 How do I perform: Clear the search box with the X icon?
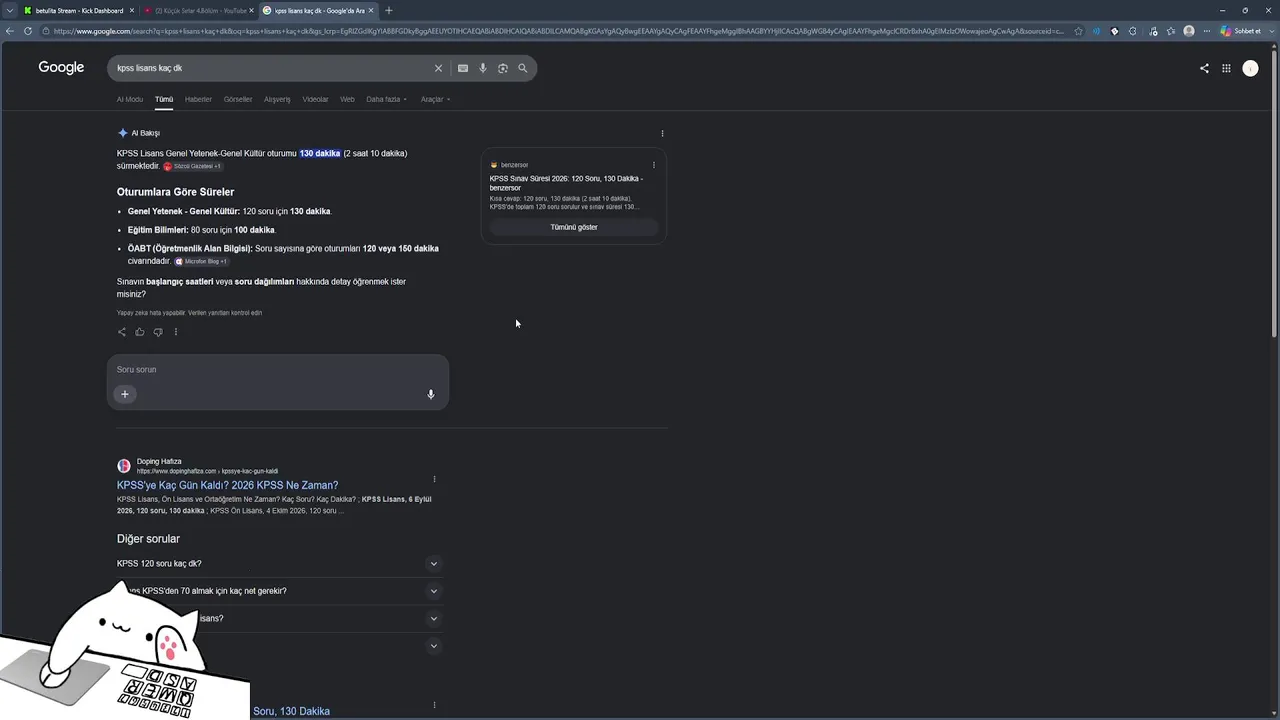coord(438,68)
